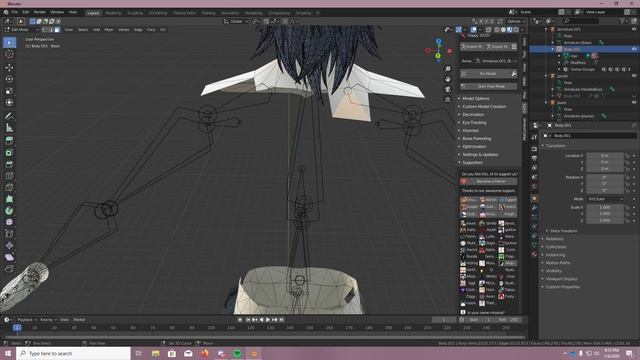Collapse the Supporters section
Image resolution: width=640 pixels, height=360 pixels.
pyautogui.click(x=472, y=162)
